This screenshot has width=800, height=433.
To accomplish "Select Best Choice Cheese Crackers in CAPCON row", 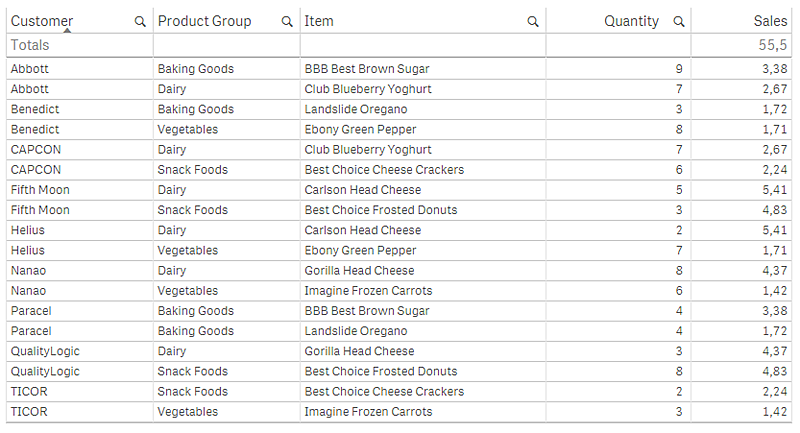I will pos(384,170).
